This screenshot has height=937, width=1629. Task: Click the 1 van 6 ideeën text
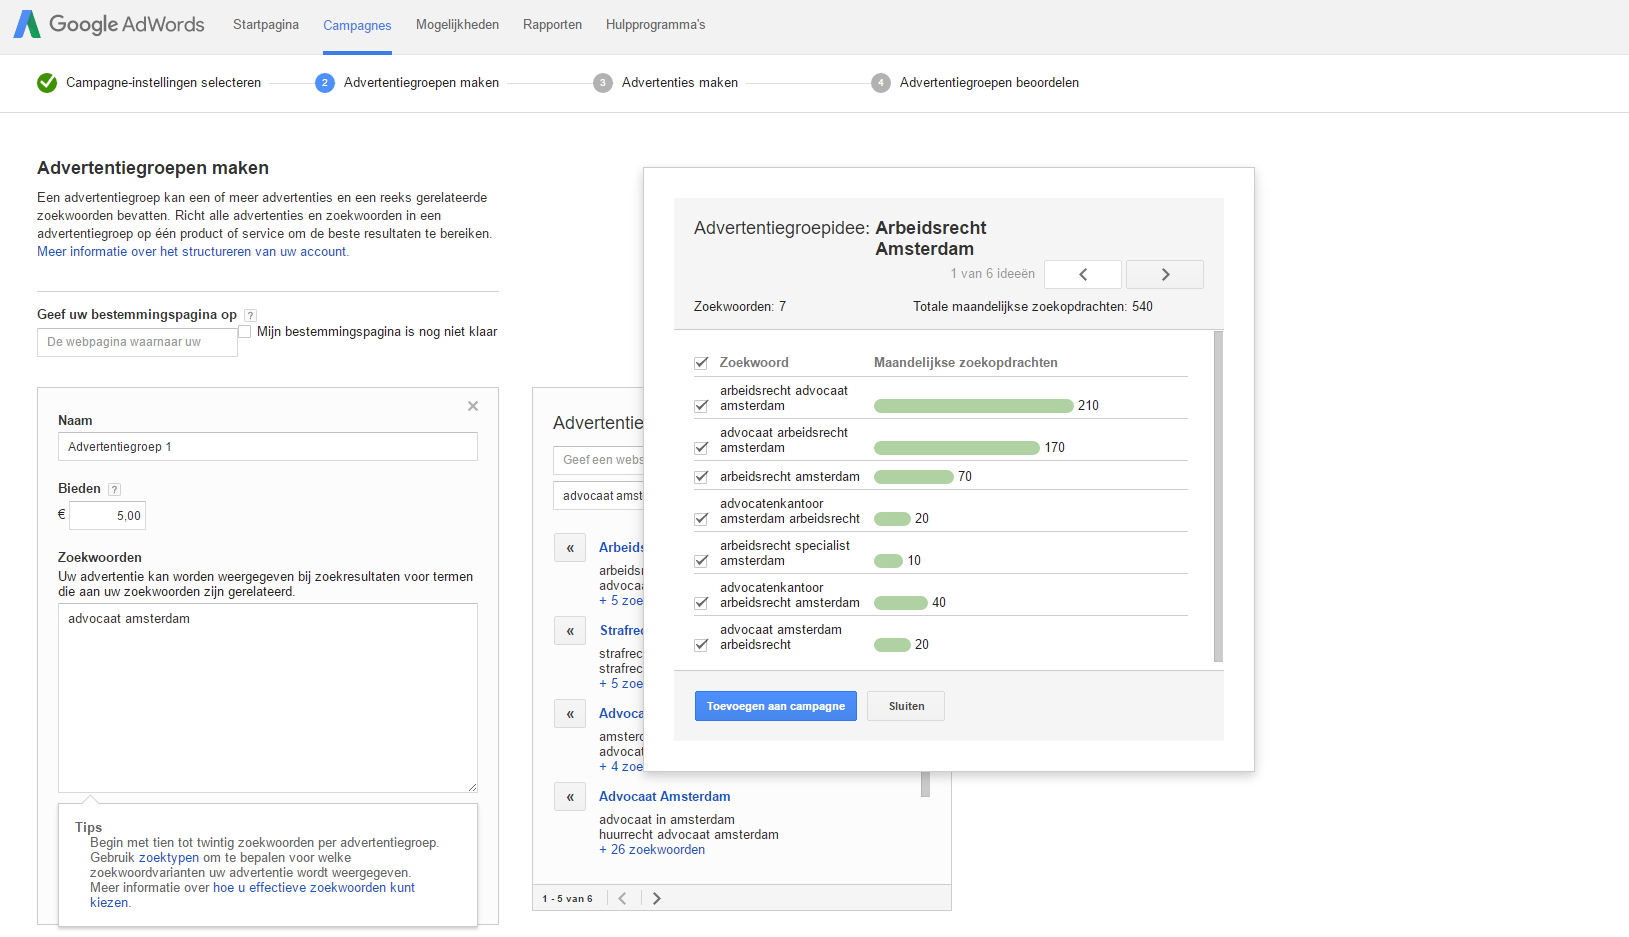[x=993, y=274]
